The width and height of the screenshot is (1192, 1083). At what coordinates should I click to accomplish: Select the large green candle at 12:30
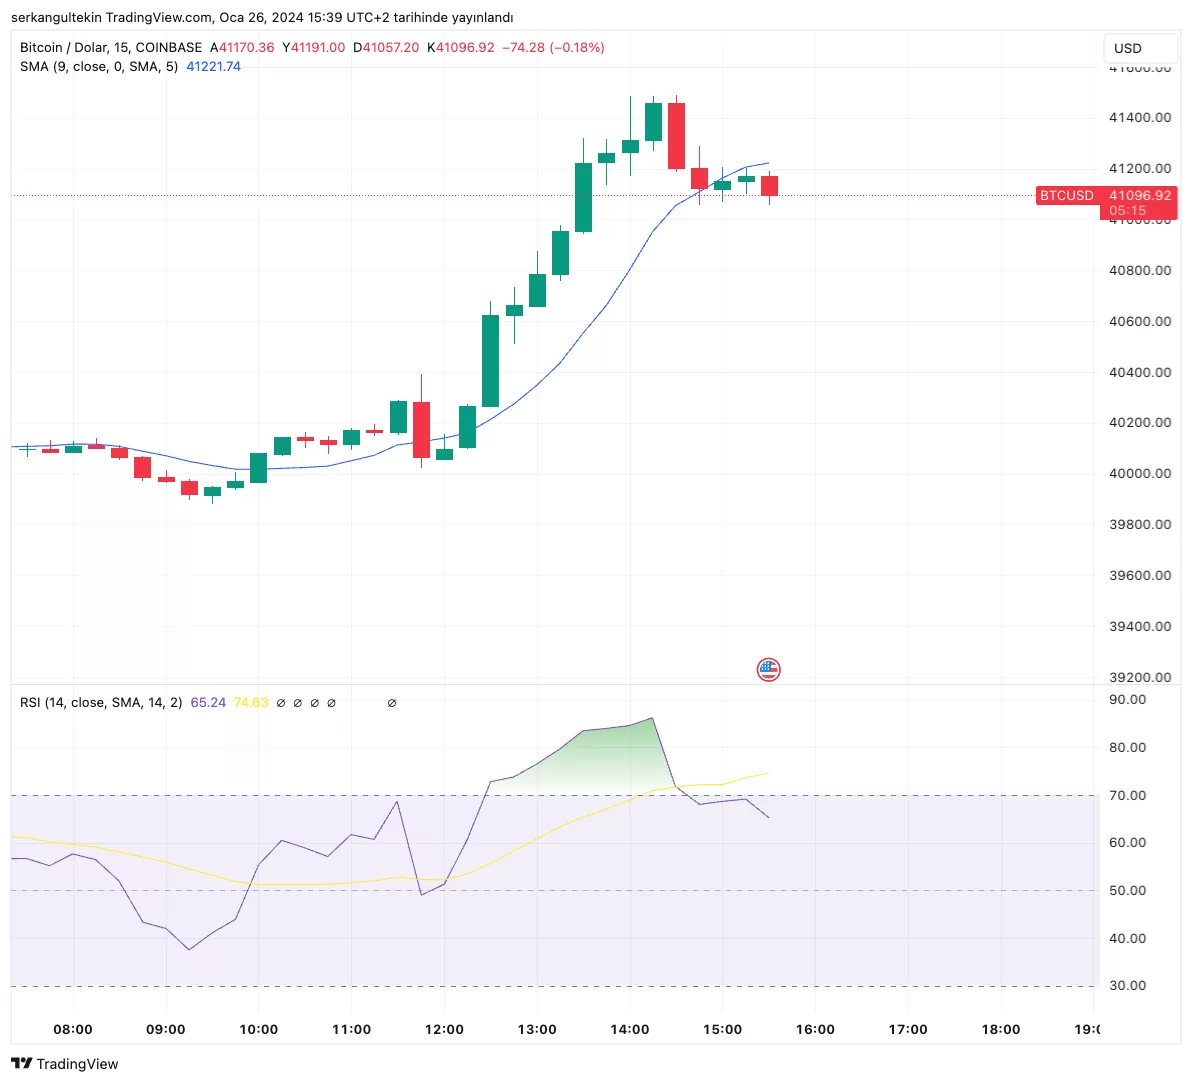click(490, 360)
